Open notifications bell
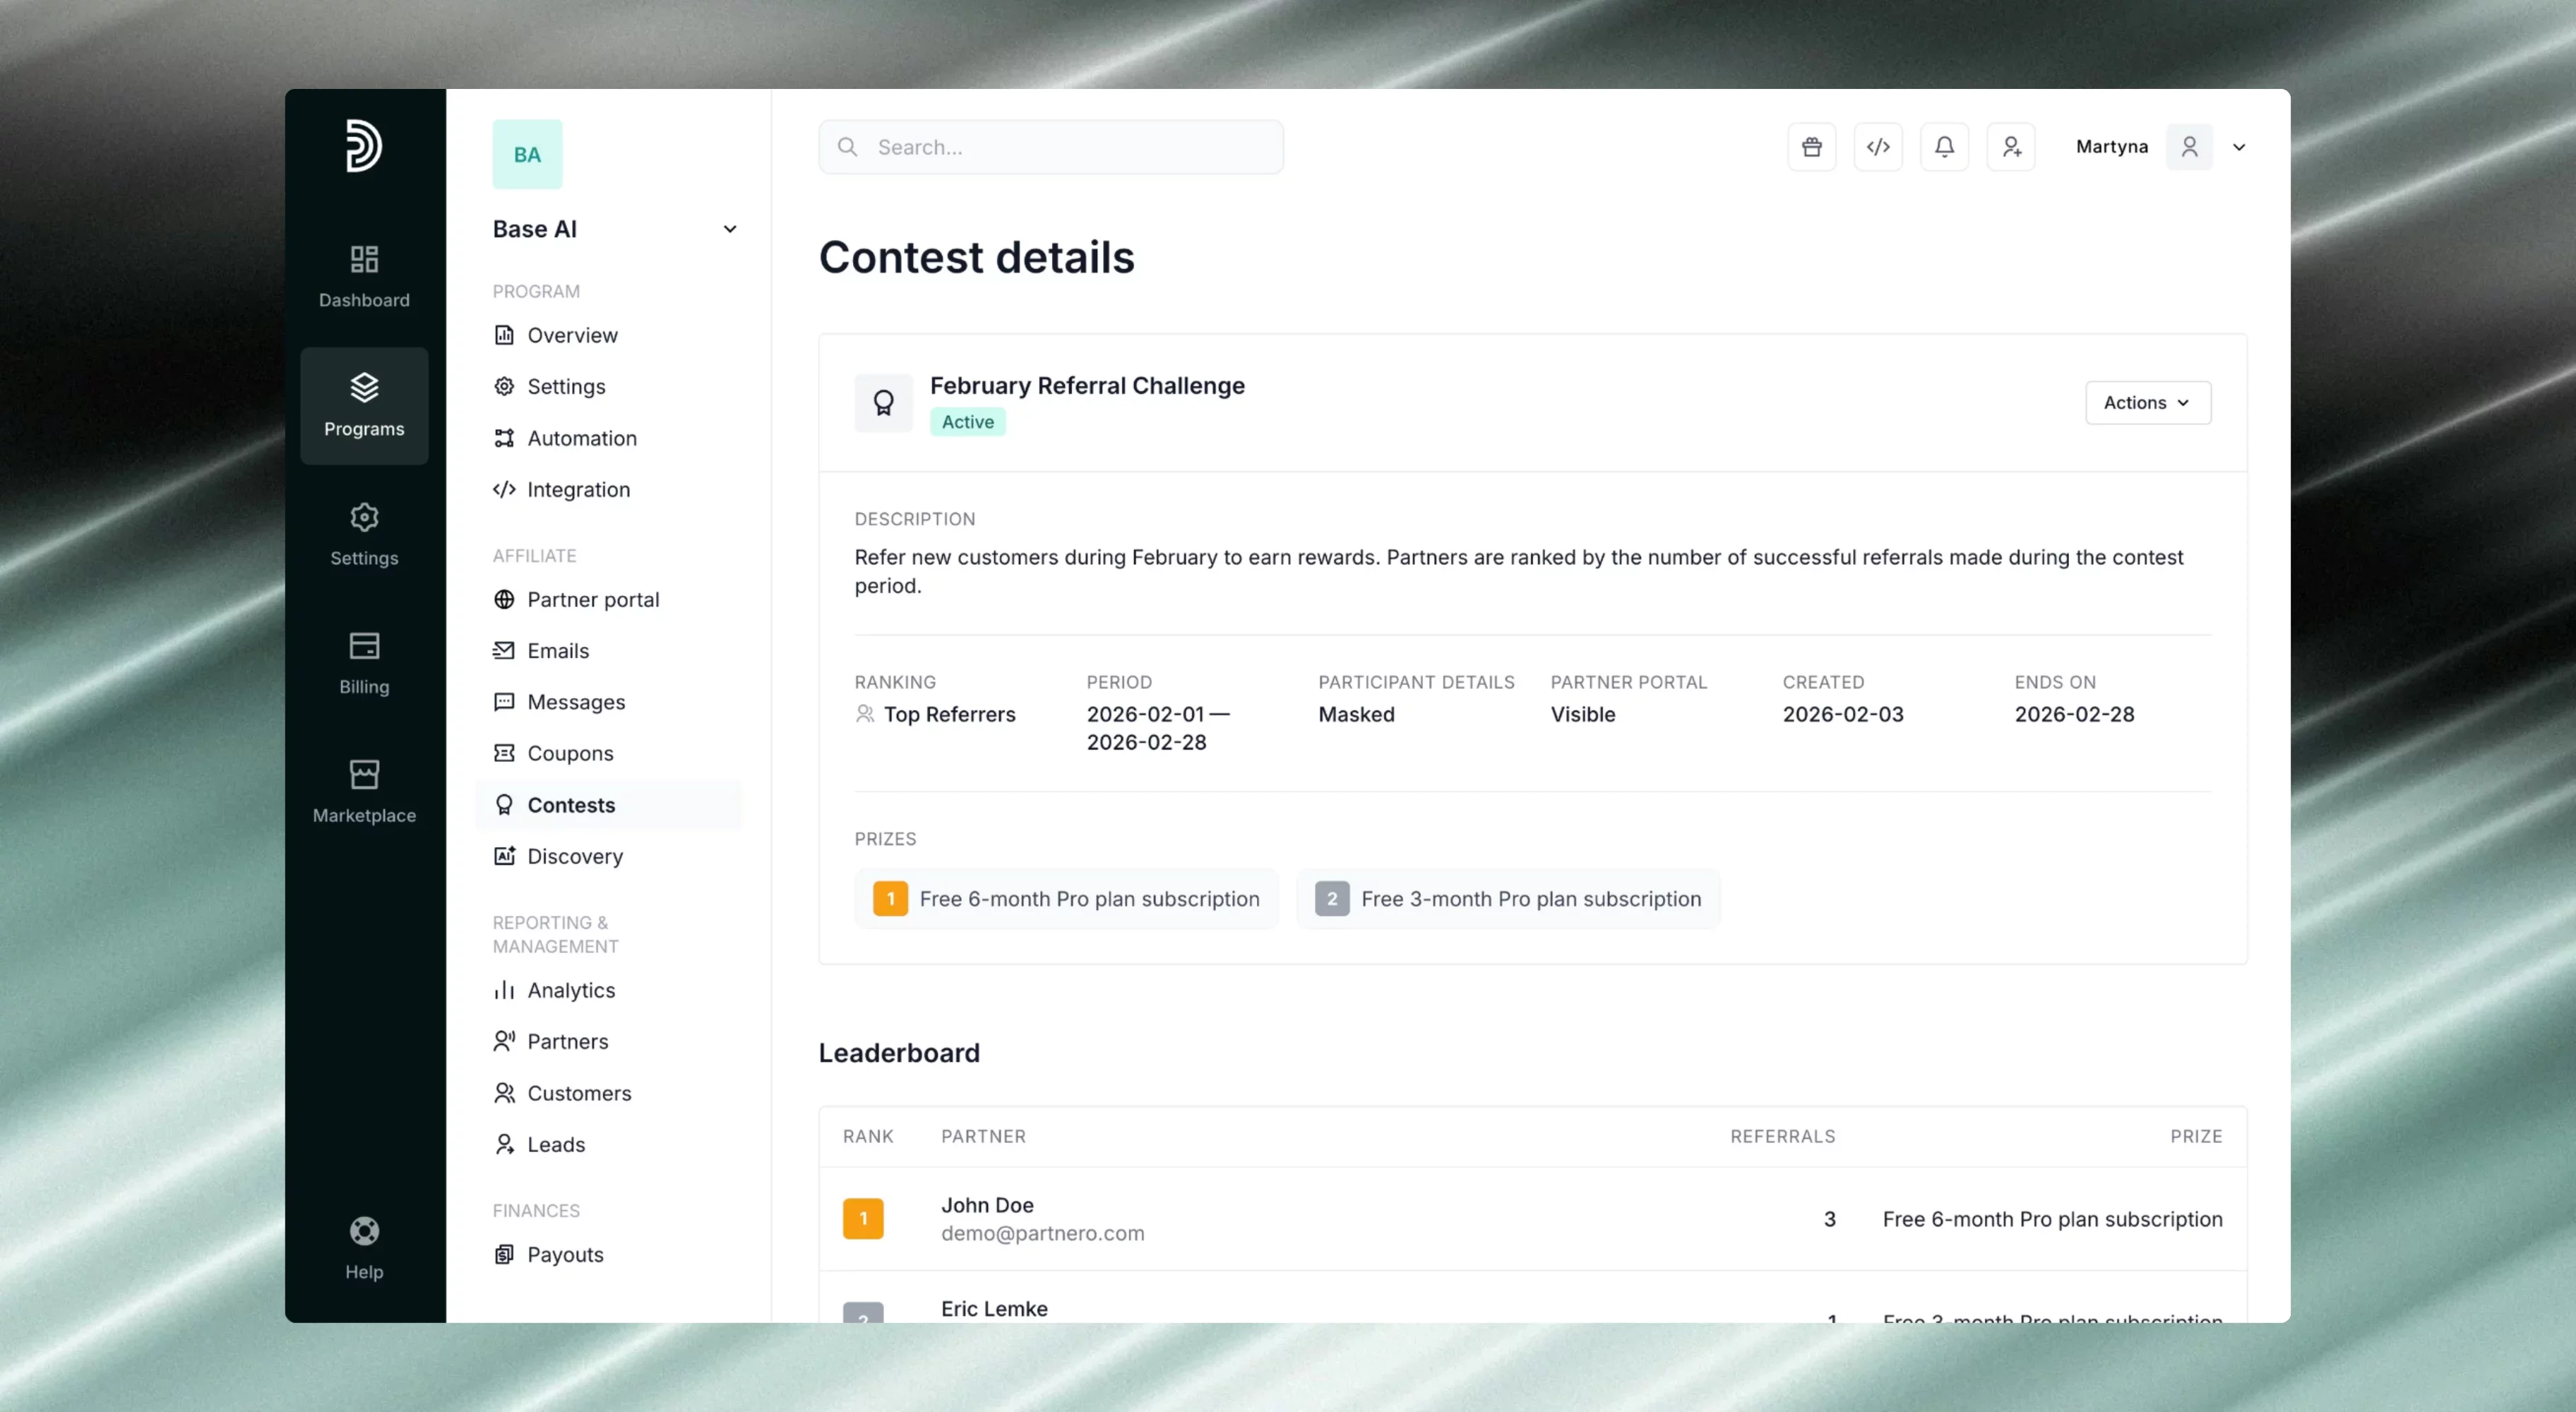 click(1944, 147)
